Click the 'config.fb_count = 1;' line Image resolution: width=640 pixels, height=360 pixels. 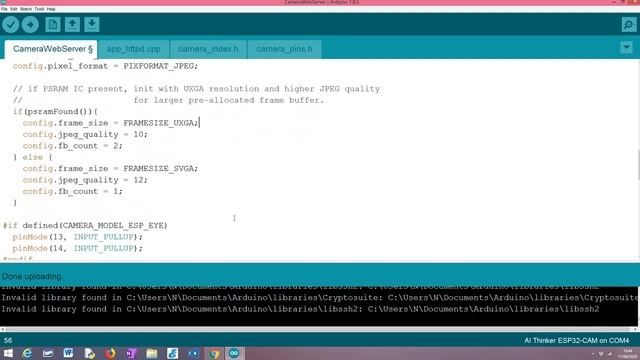[72, 191]
